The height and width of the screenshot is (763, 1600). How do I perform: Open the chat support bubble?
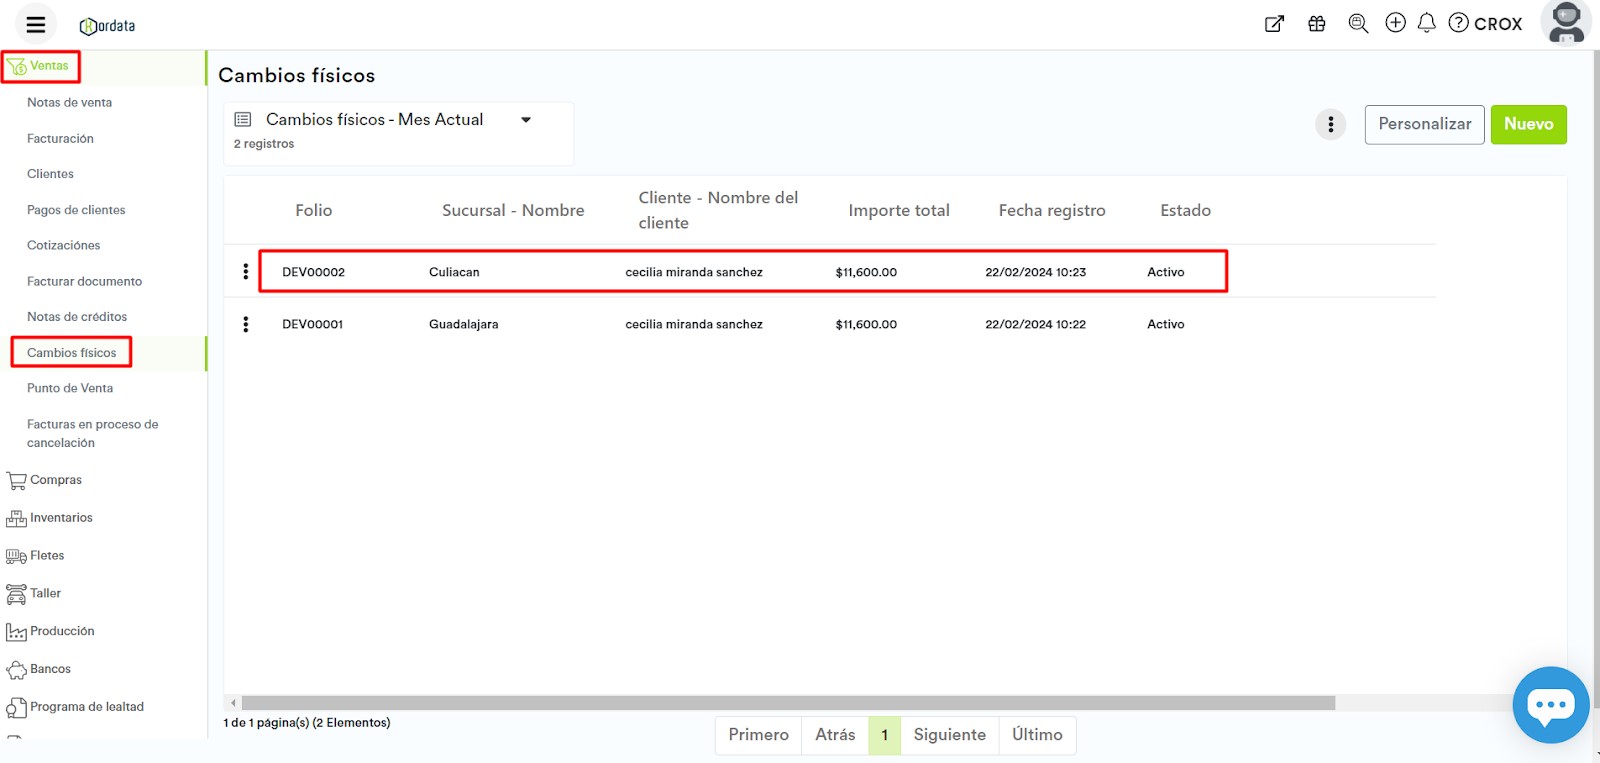coord(1550,705)
